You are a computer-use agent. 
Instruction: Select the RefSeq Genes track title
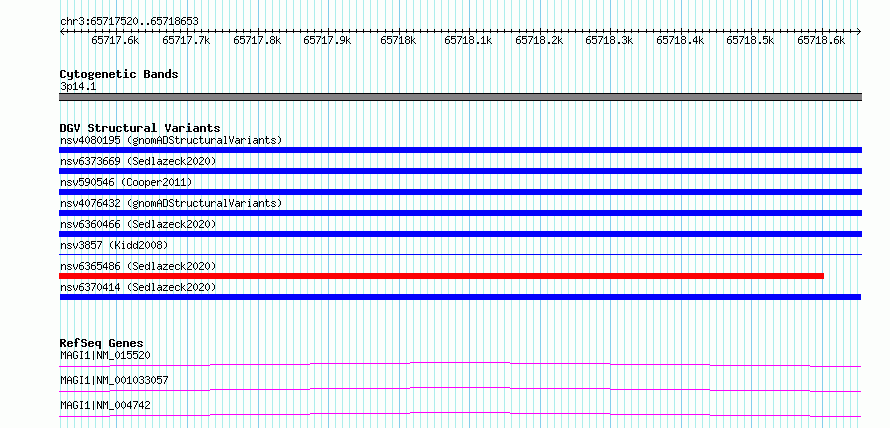click(102, 343)
